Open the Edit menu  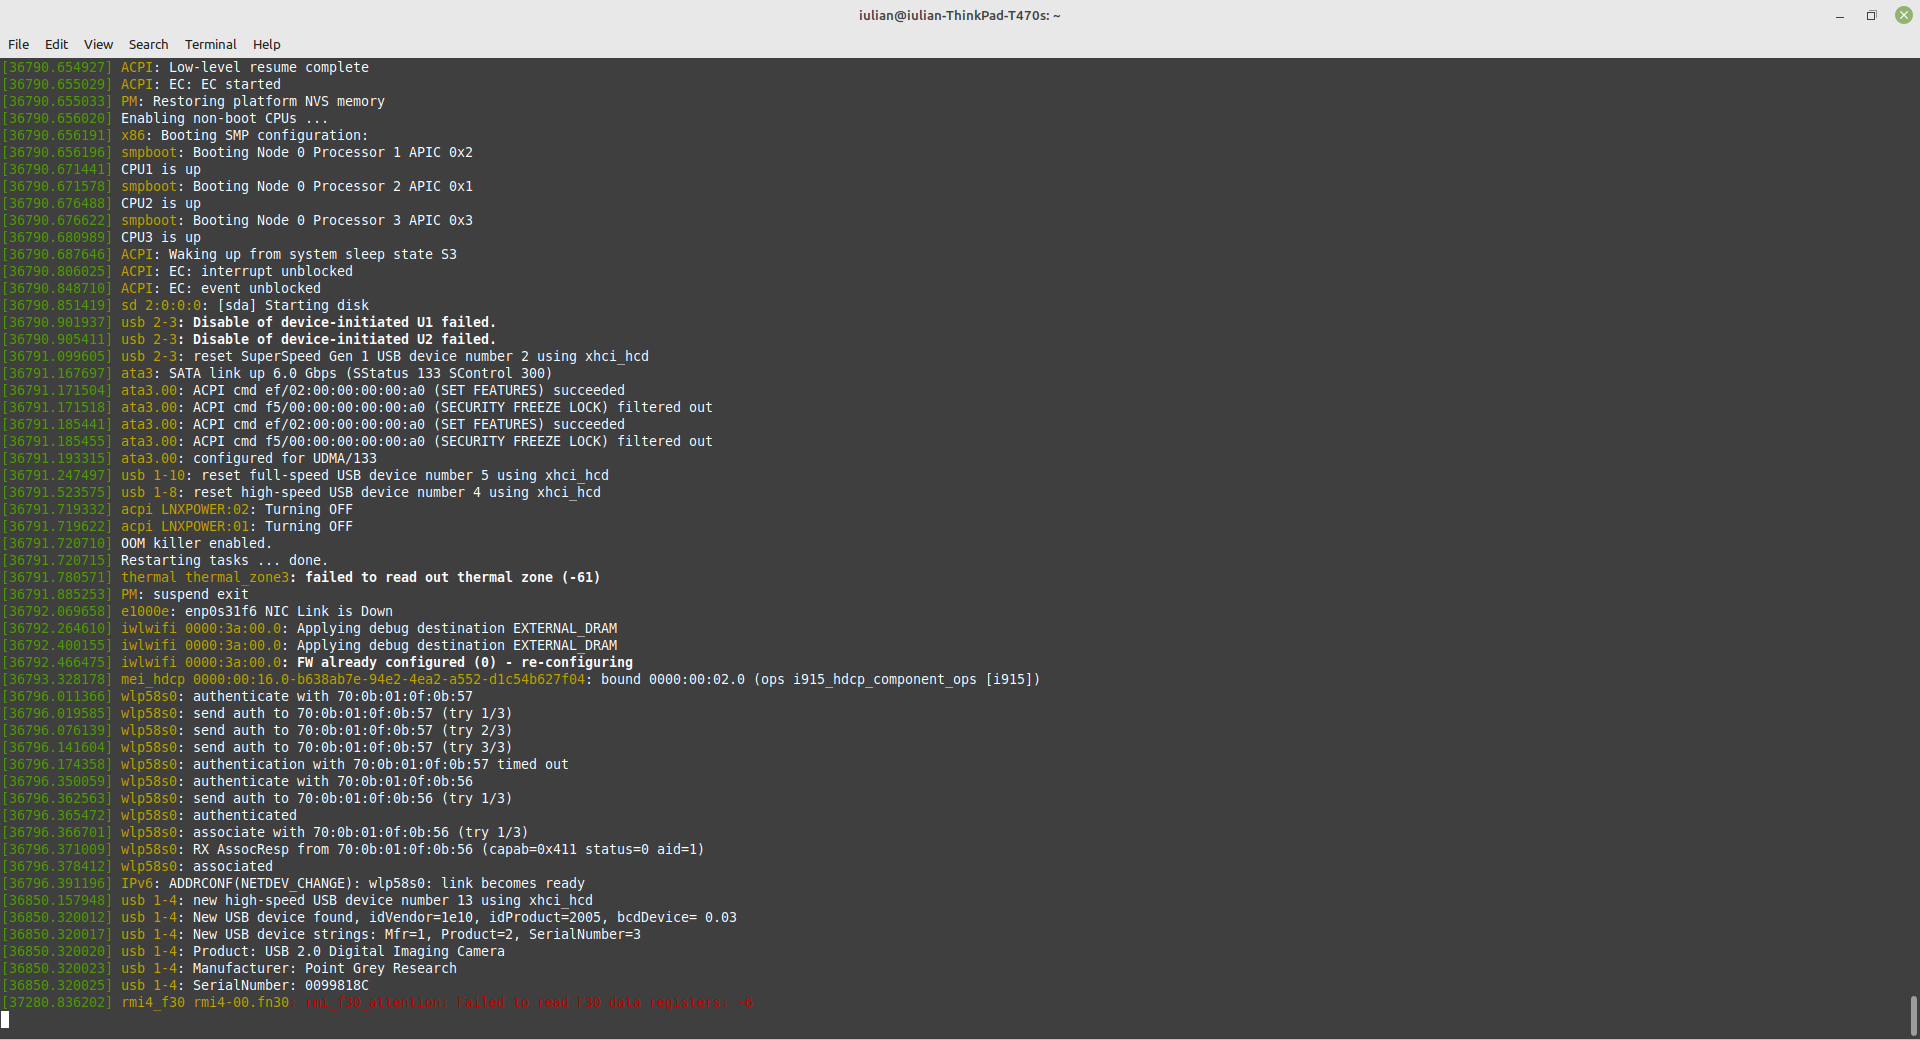(56, 44)
